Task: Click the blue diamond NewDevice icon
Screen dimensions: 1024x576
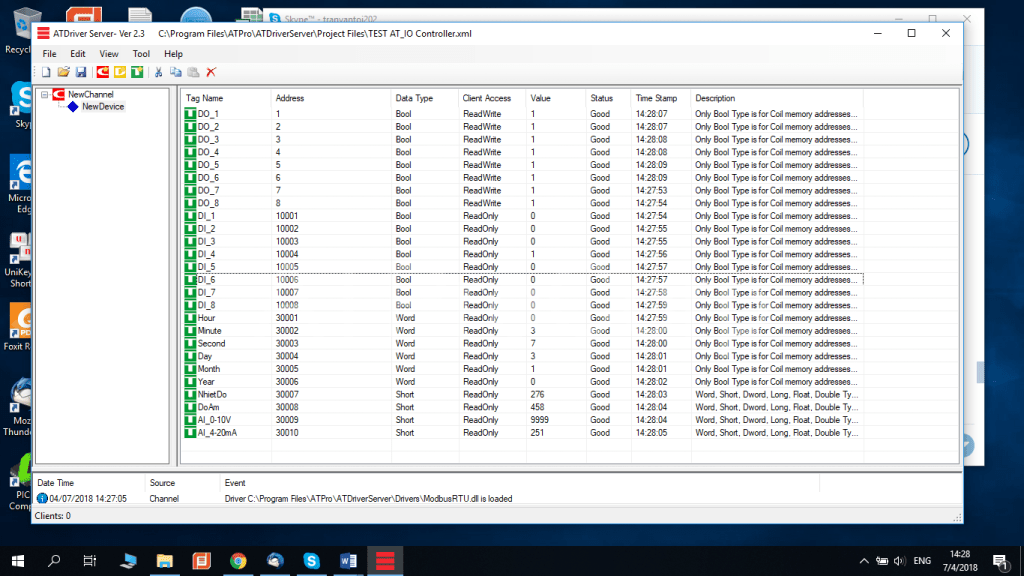Action: coord(73,106)
